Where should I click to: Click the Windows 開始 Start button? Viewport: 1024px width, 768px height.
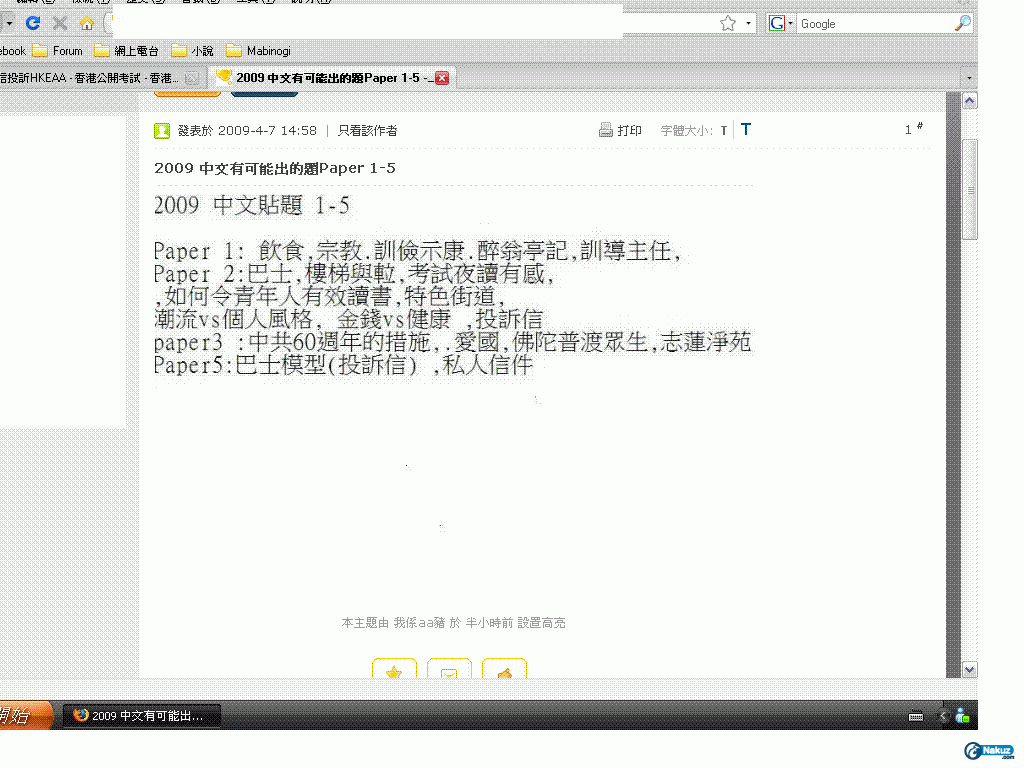24,716
